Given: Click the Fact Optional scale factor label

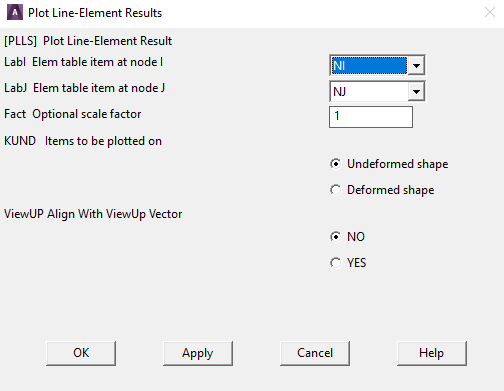Looking at the screenshot, I should point(73,114).
